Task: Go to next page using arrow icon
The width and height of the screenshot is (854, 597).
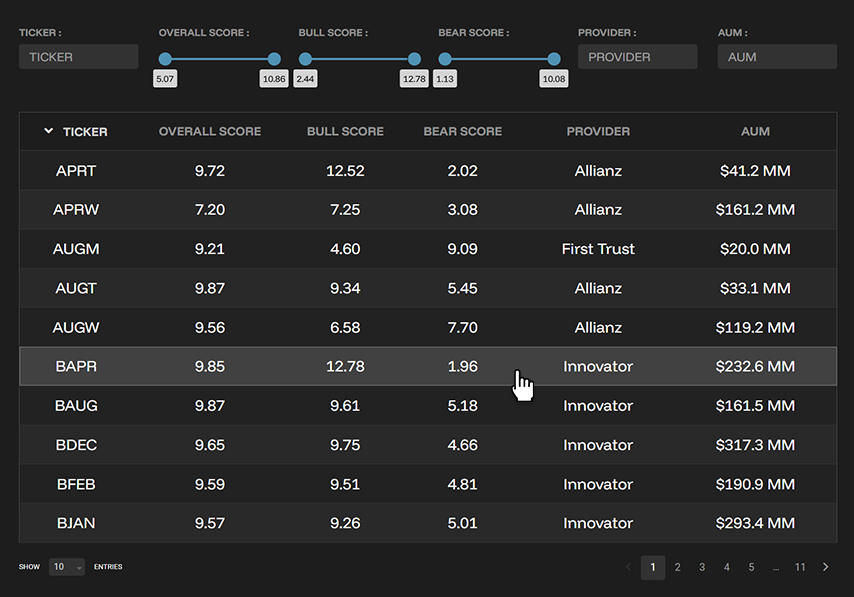Action: point(825,567)
